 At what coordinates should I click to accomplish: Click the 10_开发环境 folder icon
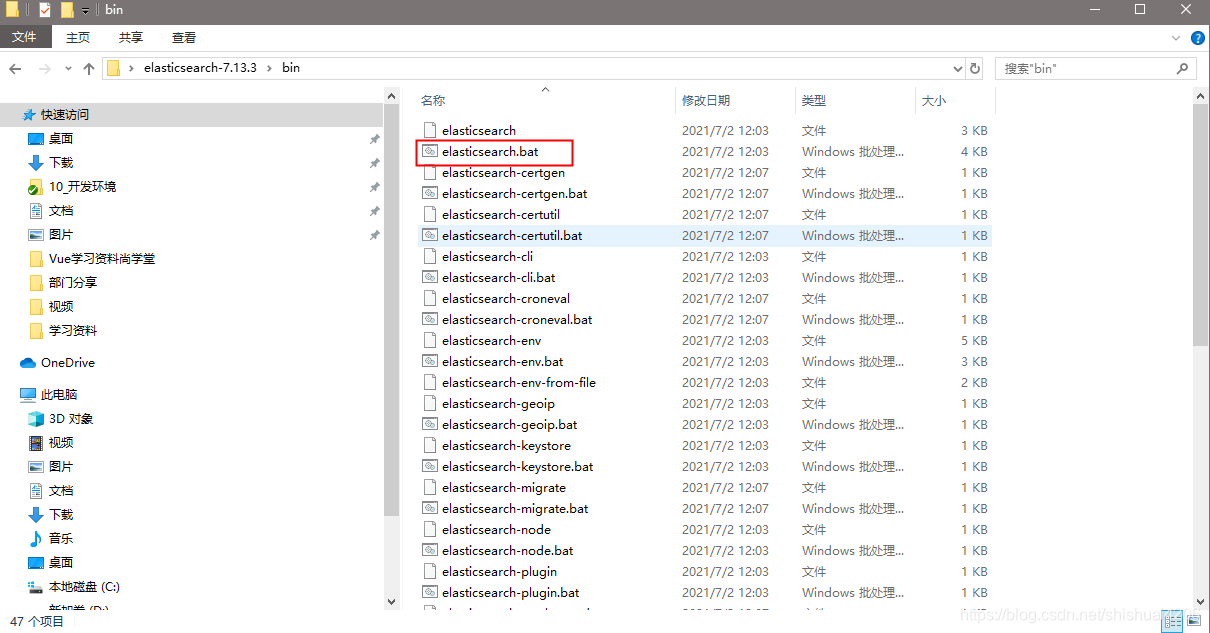coord(36,187)
